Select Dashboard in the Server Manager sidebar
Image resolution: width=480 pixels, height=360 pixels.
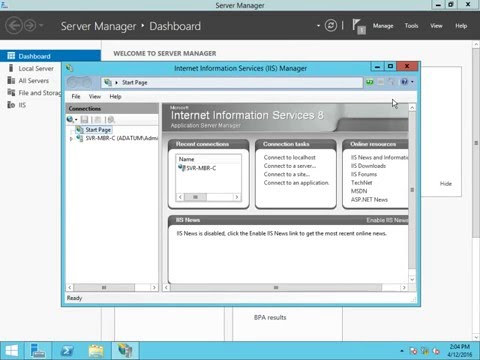point(50,56)
